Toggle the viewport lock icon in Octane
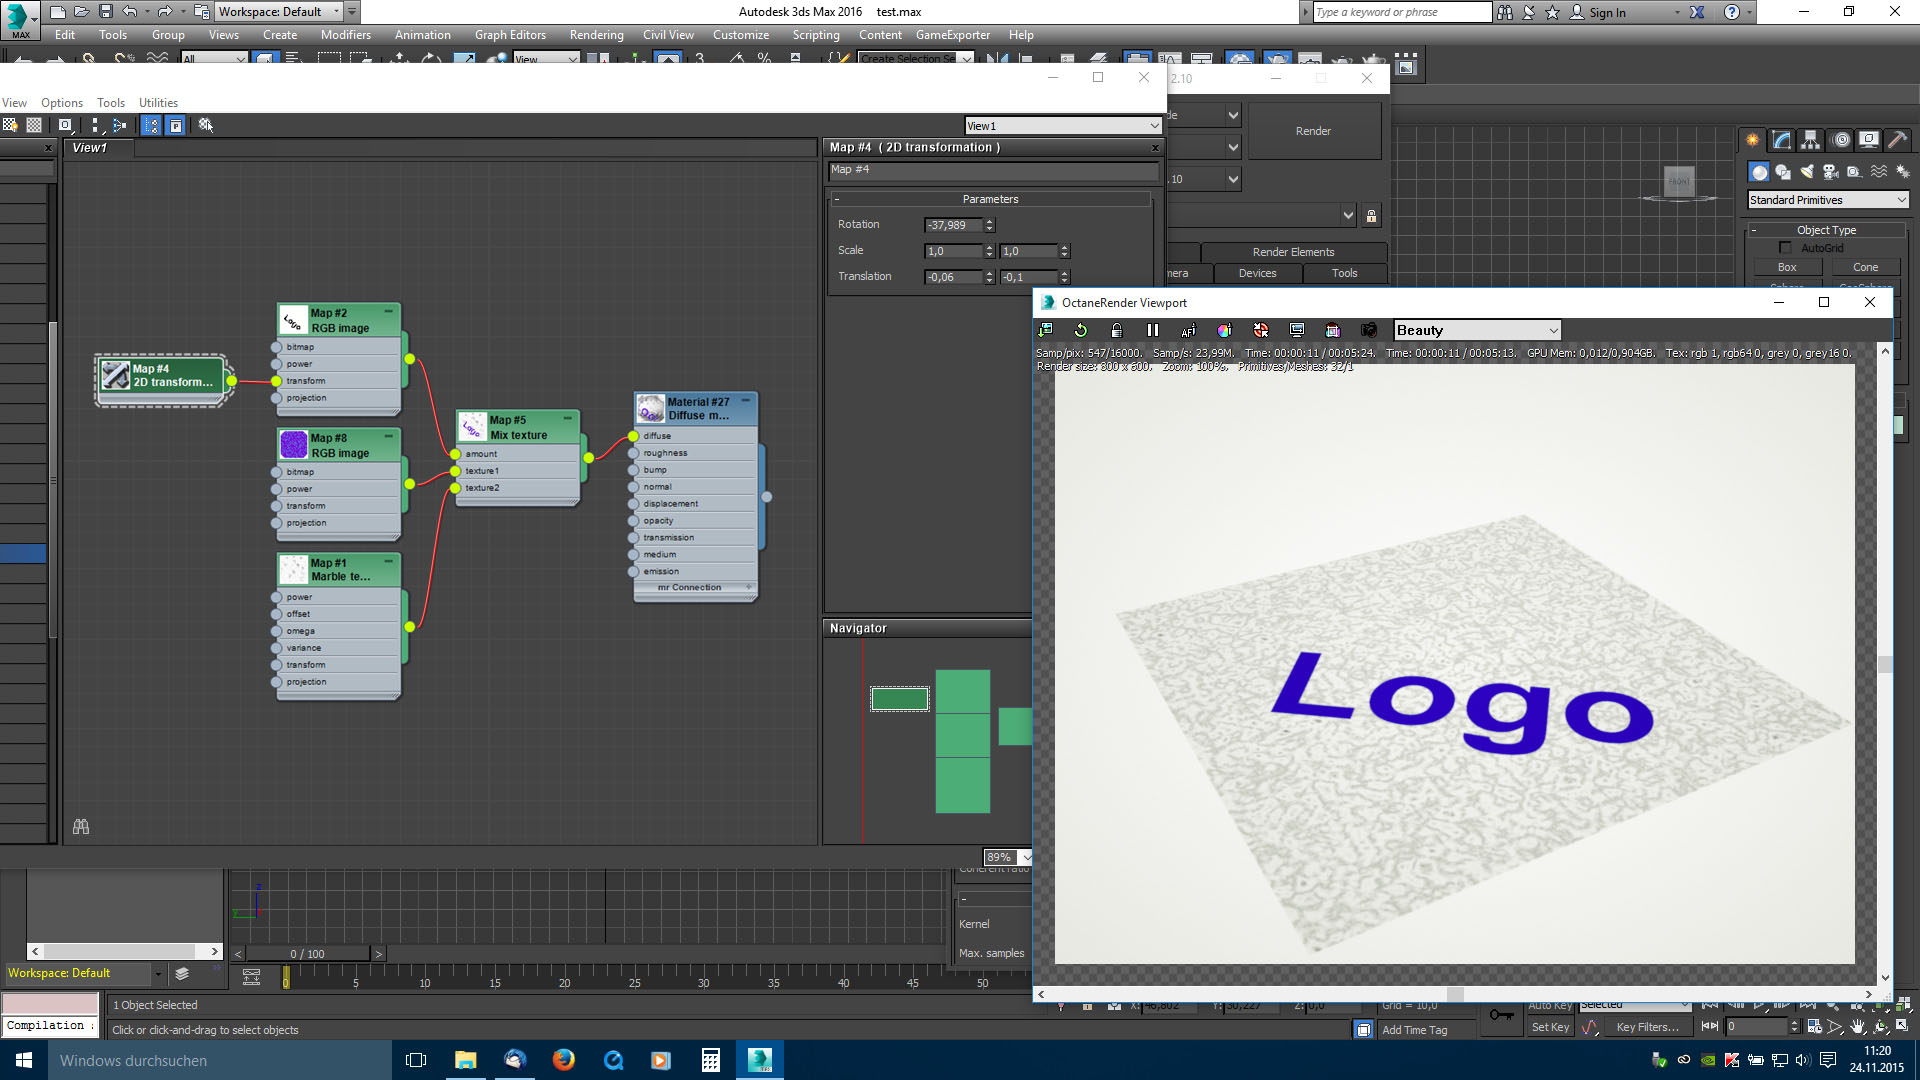The height and width of the screenshot is (1080, 1920). (x=1117, y=330)
